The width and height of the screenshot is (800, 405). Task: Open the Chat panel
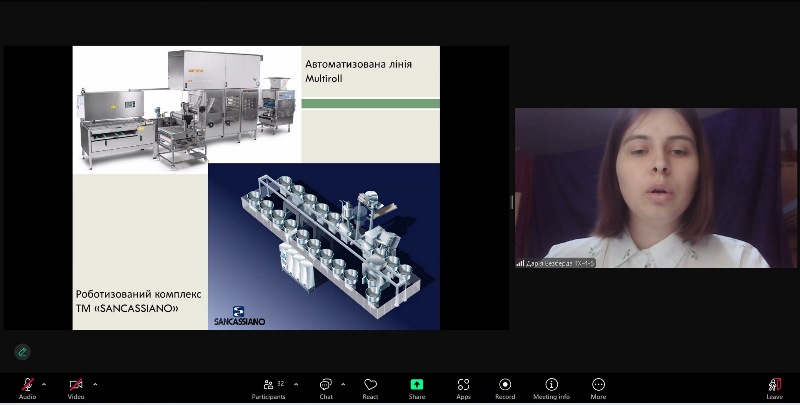tap(326, 389)
